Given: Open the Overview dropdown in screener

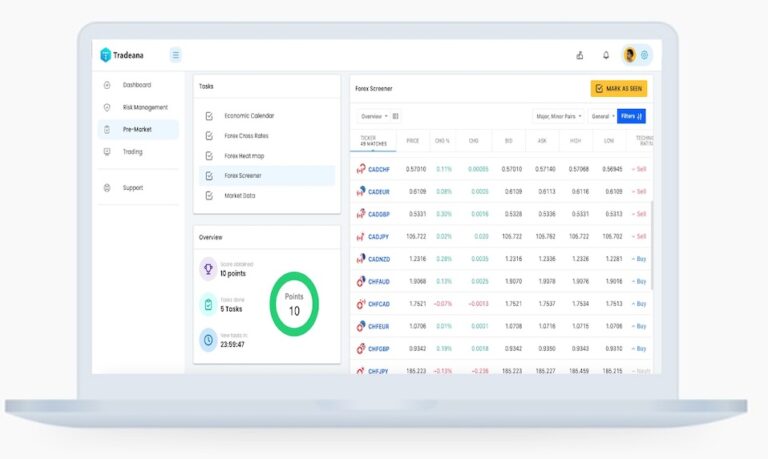Looking at the screenshot, I should click(x=373, y=116).
